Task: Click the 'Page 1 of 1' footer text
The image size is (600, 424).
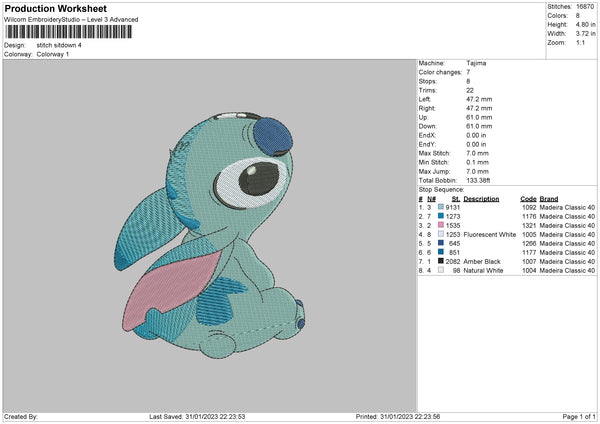Action: coord(579,416)
